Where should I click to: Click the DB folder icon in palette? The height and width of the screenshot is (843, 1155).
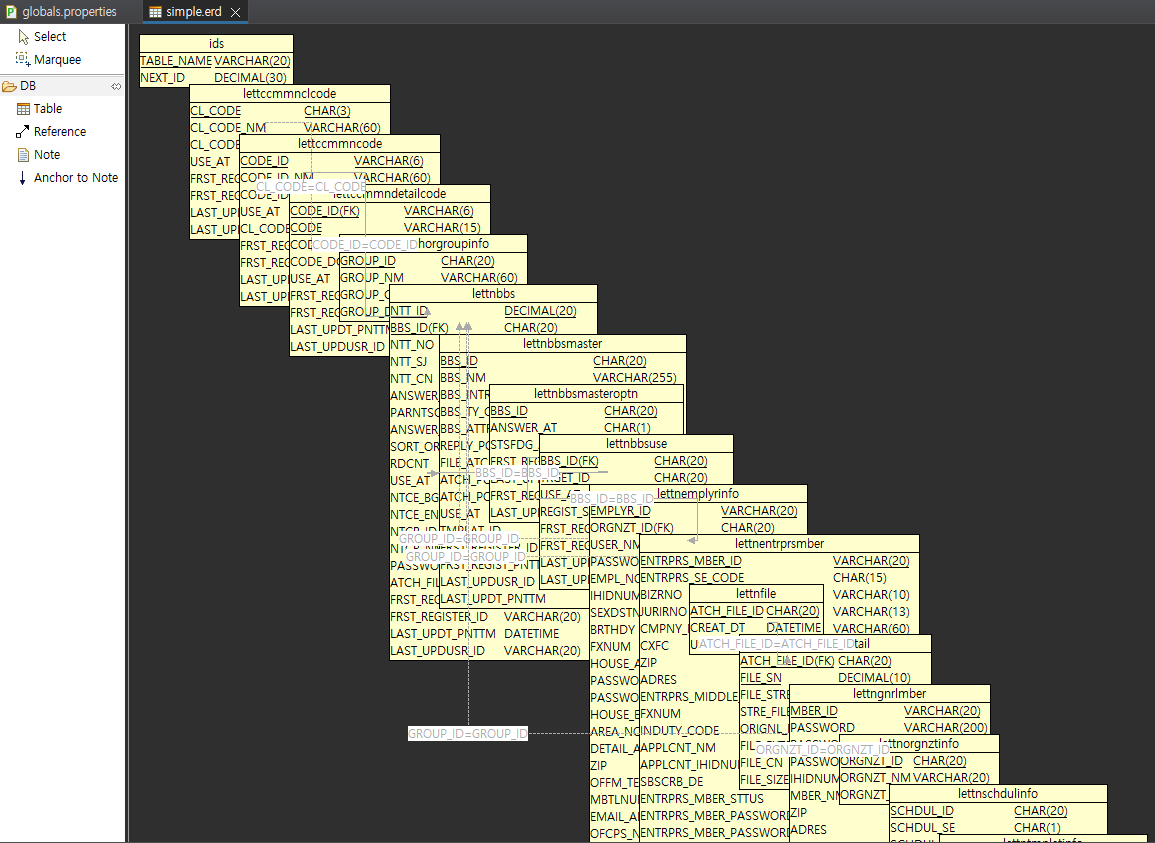click(10, 86)
